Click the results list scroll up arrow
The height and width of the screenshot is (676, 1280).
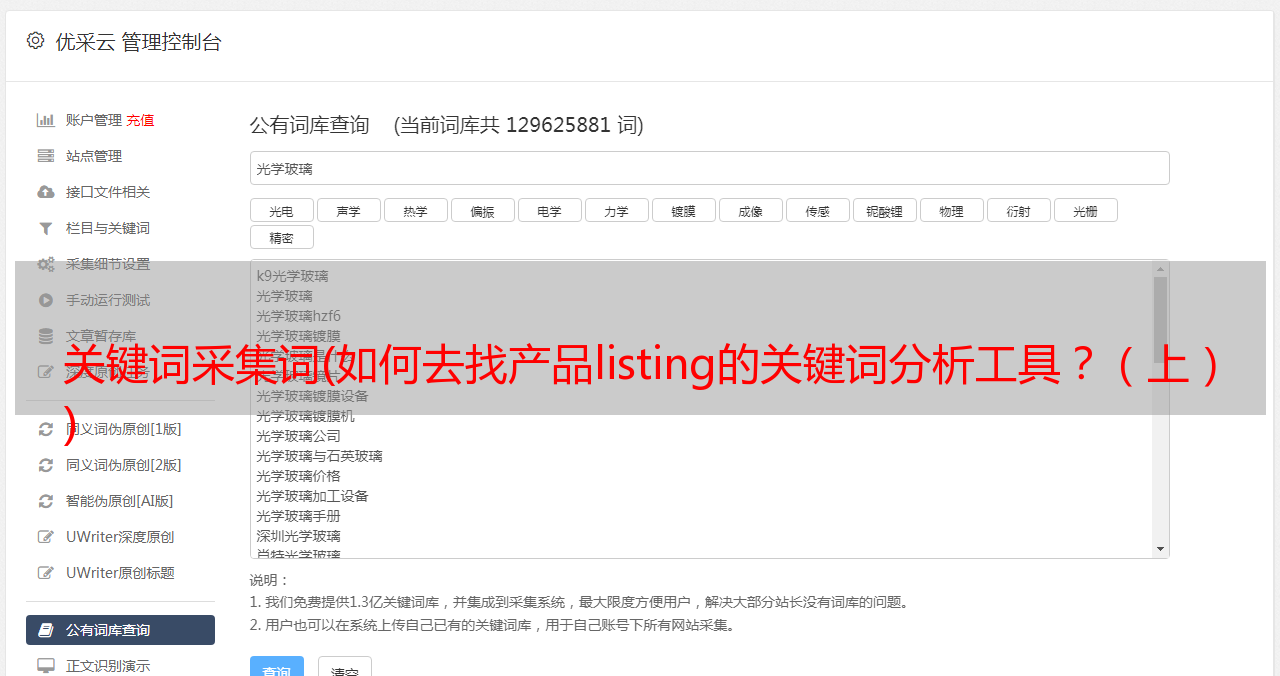click(1160, 268)
